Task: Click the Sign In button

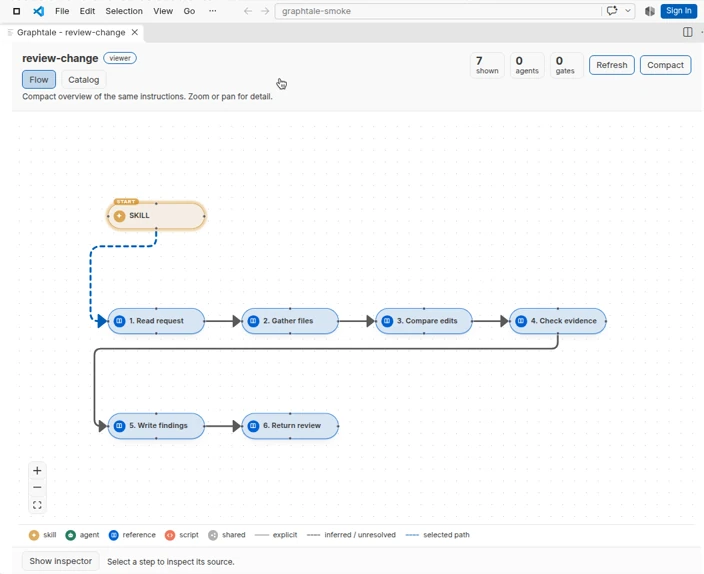Action: click(678, 11)
